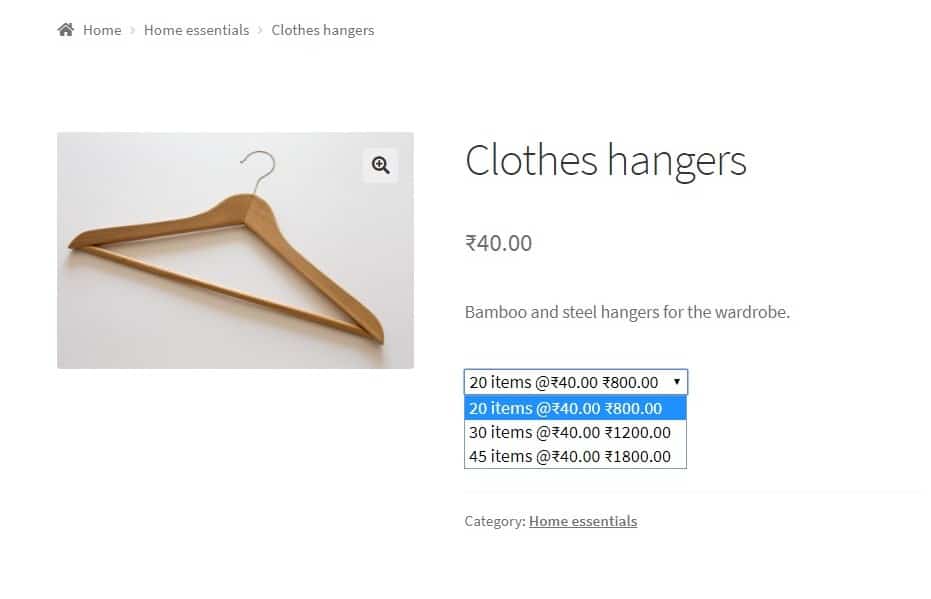
Task: Click the home icon in the breadcrumb
Action: pyautogui.click(x=66, y=30)
